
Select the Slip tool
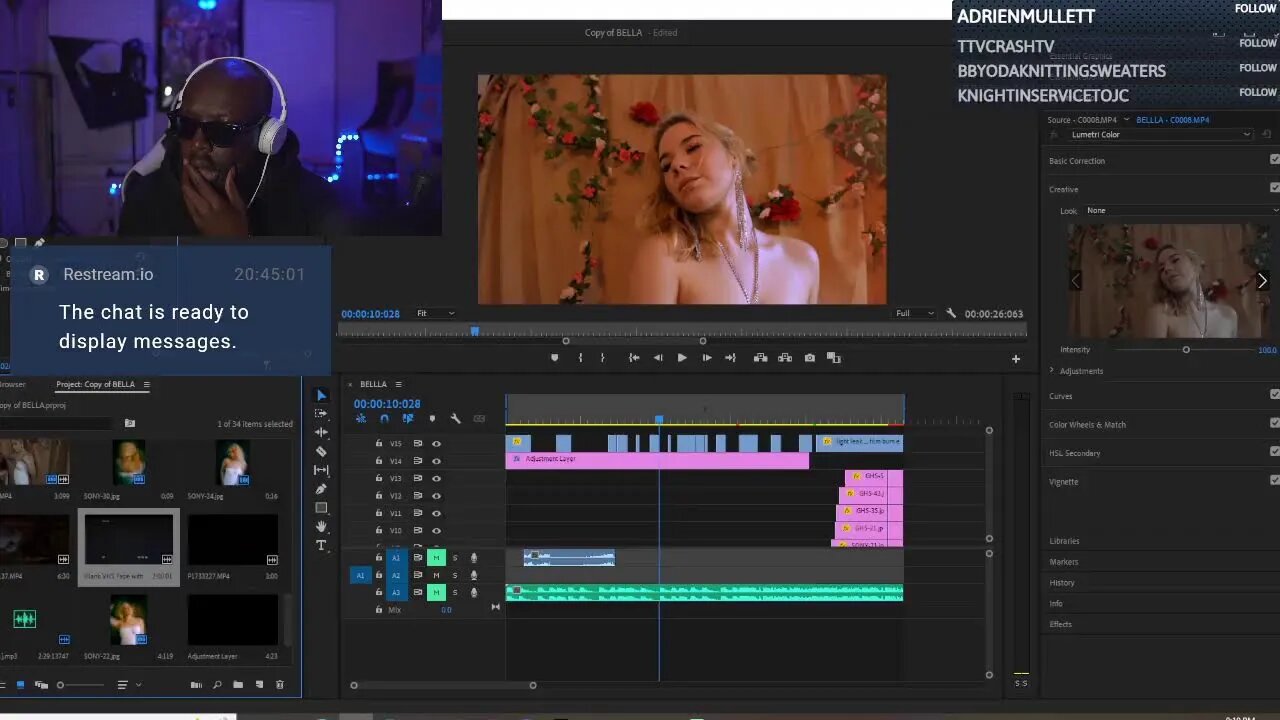321,470
